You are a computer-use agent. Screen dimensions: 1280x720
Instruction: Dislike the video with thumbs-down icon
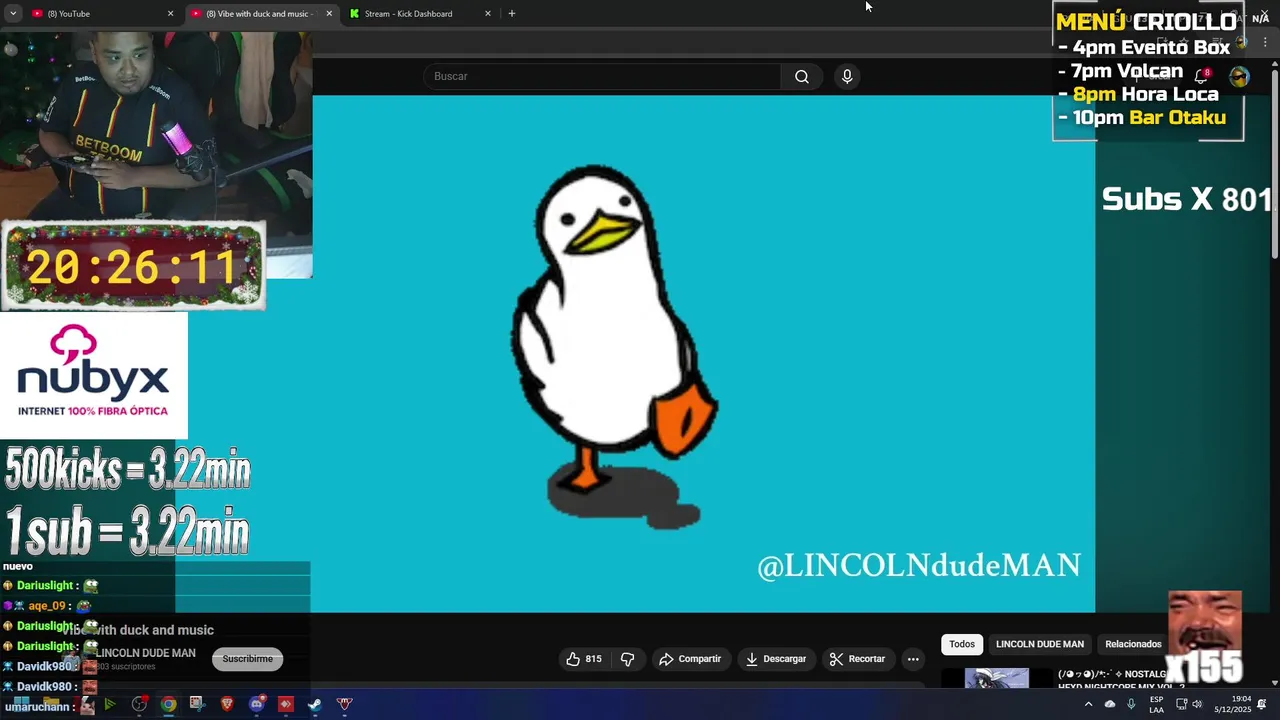(x=628, y=659)
